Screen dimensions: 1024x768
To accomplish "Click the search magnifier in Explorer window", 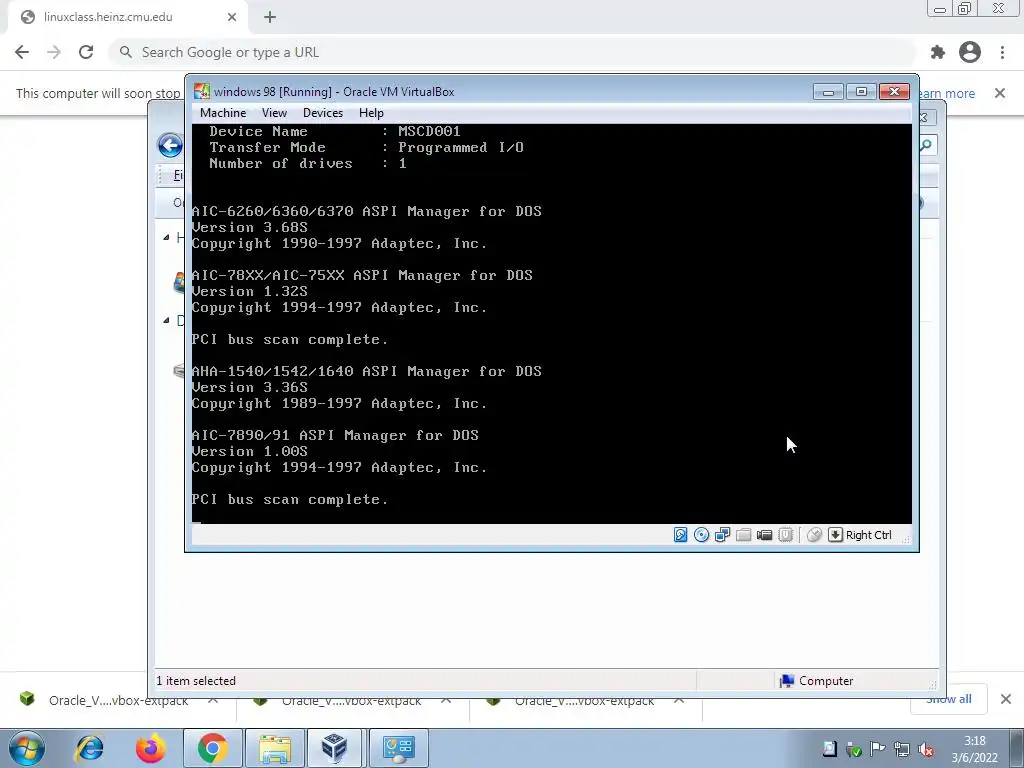I will pos(926,145).
